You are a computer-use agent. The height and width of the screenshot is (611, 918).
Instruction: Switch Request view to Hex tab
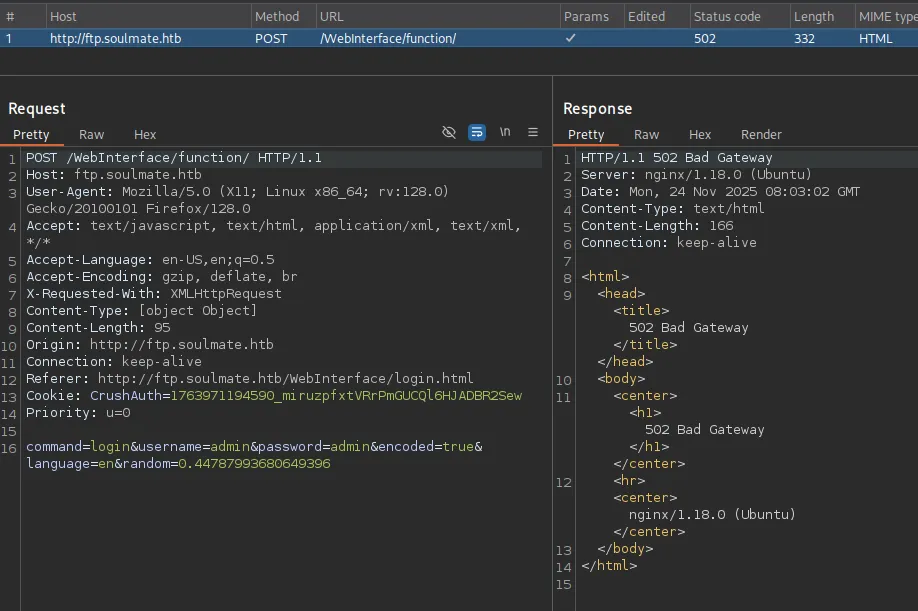pyautogui.click(x=145, y=134)
